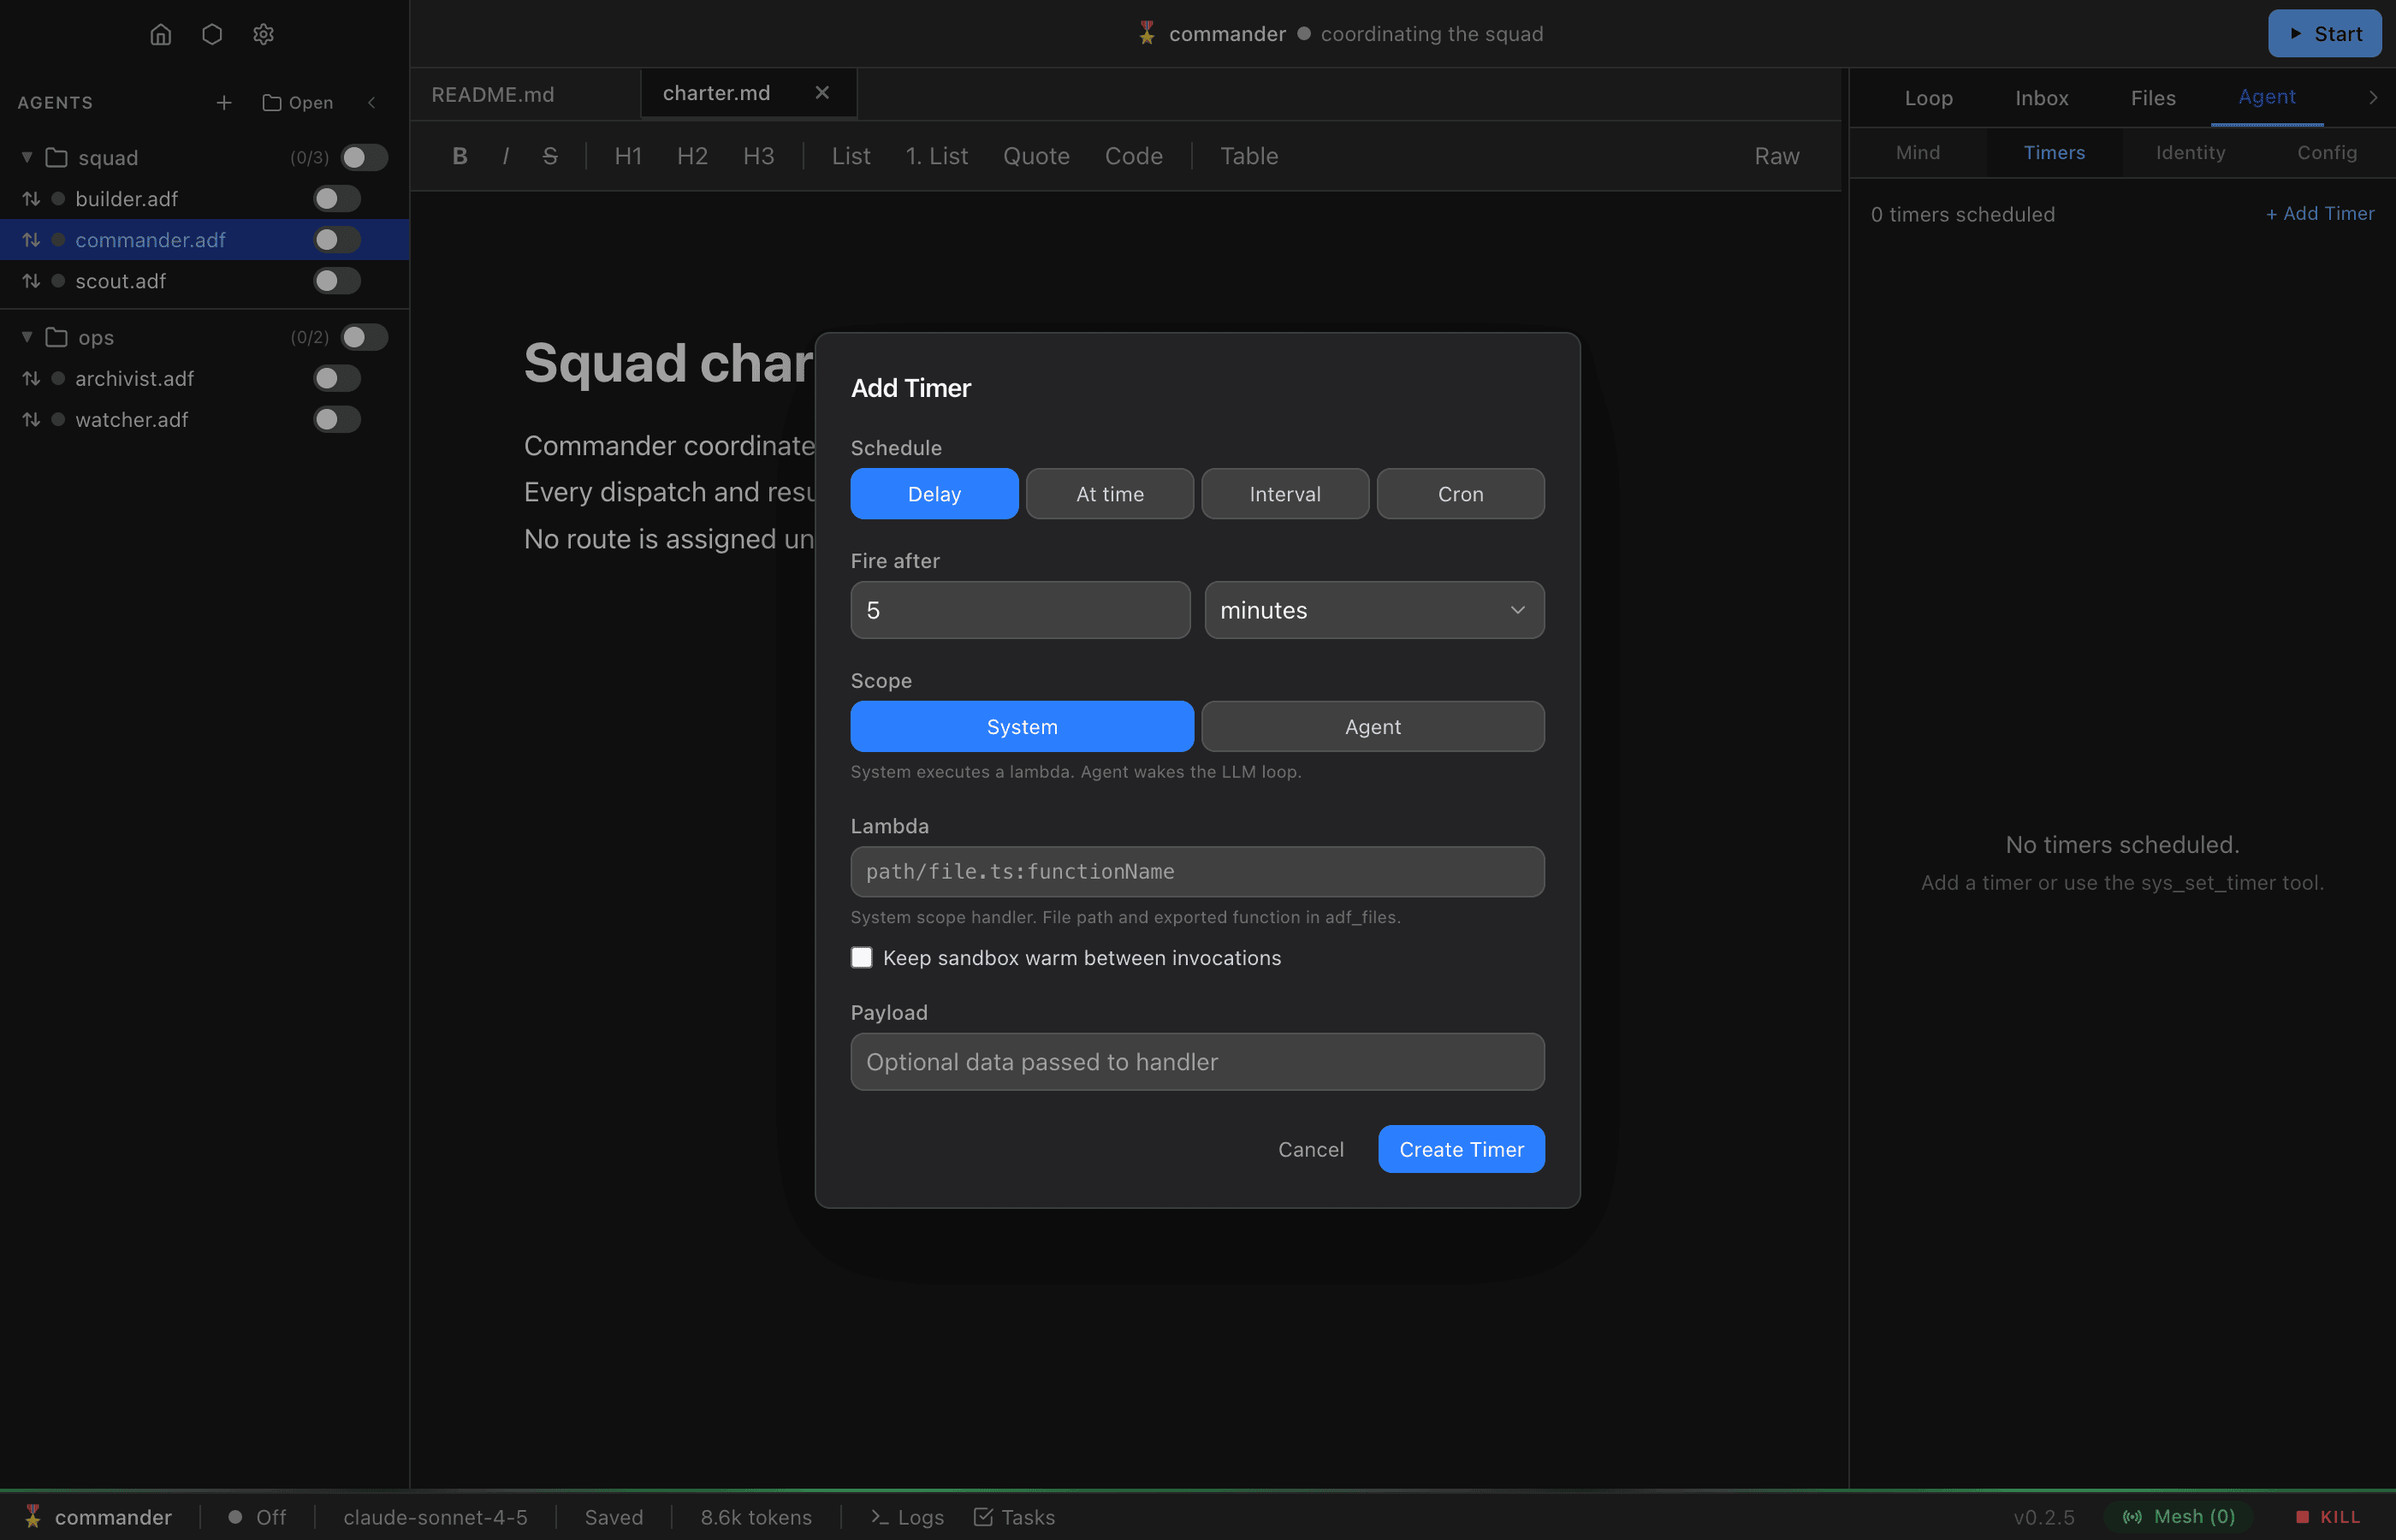Click the Mesh (0) status indicator
Screen dimensions: 2396x1540
2178,1517
